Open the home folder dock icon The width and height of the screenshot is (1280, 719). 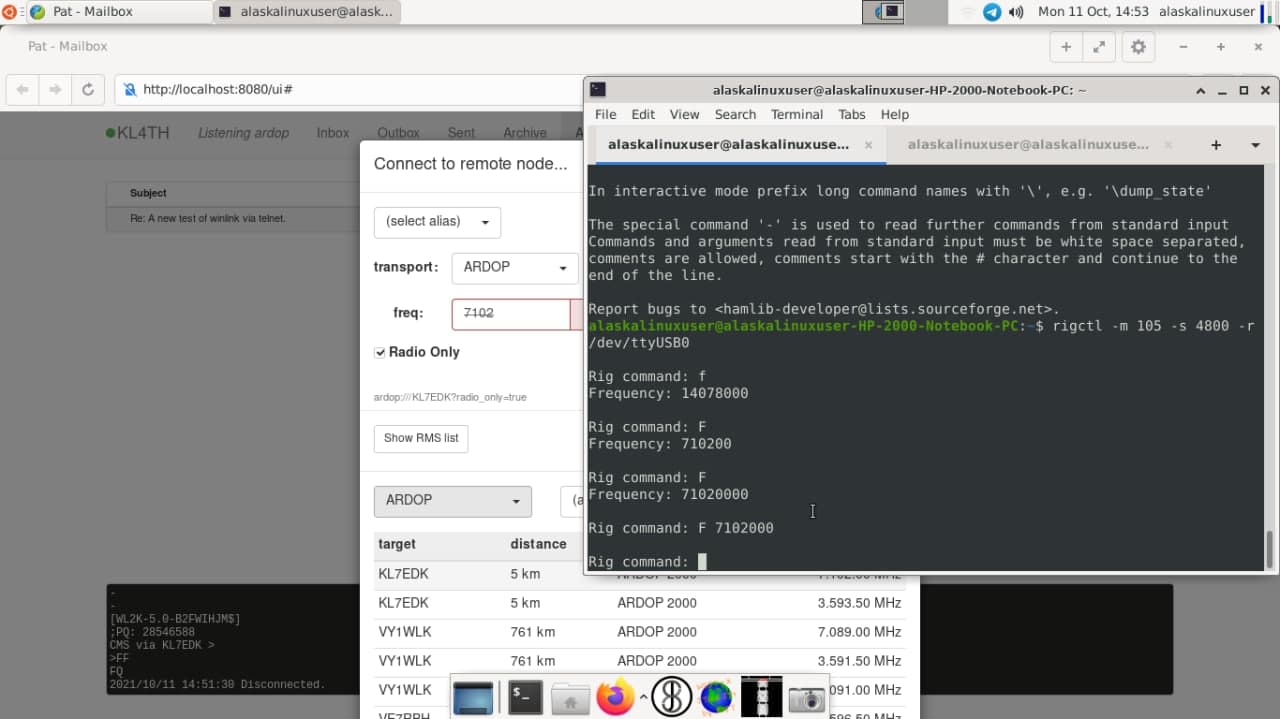click(x=571, y=697)
